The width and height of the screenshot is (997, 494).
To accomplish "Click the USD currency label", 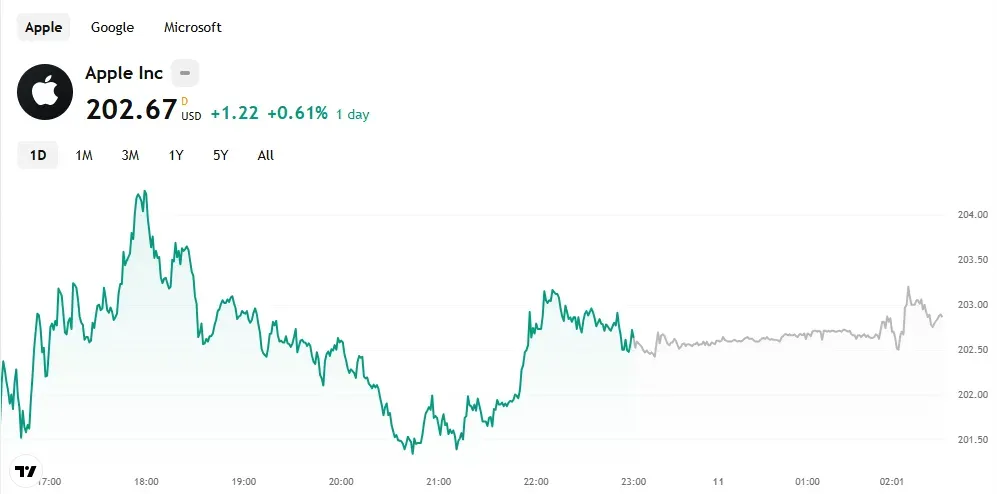I will [x=191, y=116].
